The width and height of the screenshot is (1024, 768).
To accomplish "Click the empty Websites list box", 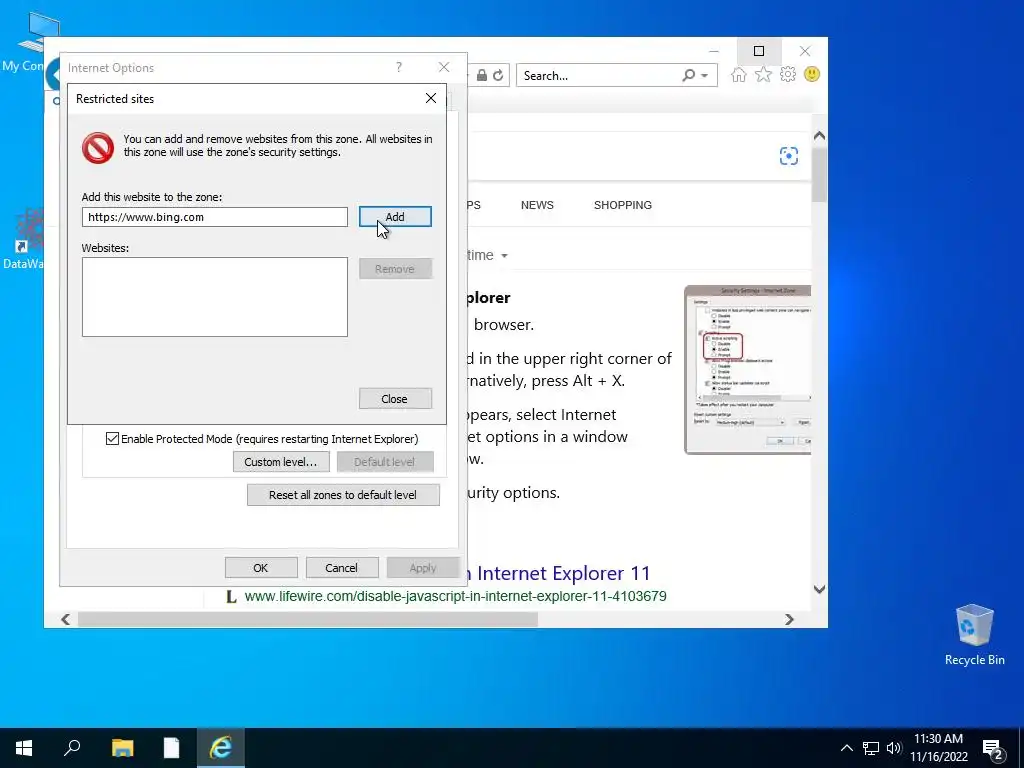I will click(x=215, y=297).
